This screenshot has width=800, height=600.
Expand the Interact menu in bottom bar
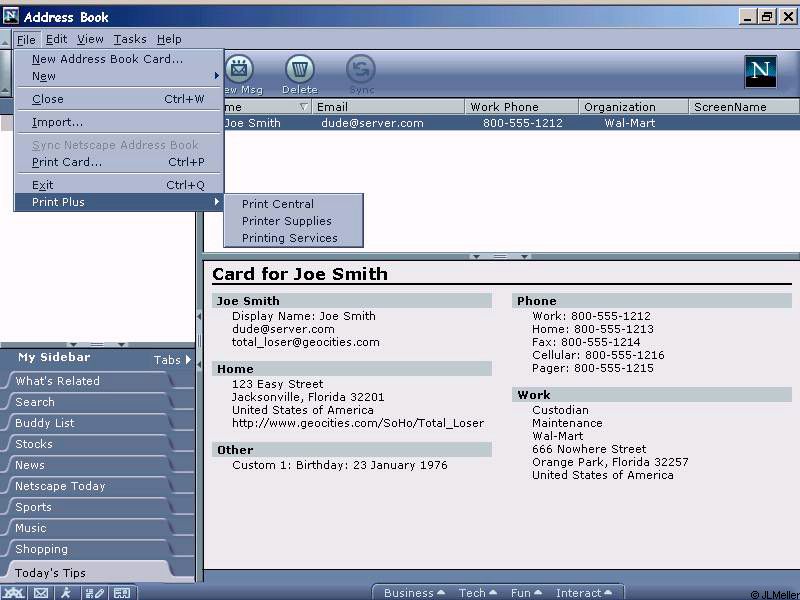[x=584, y=593]
